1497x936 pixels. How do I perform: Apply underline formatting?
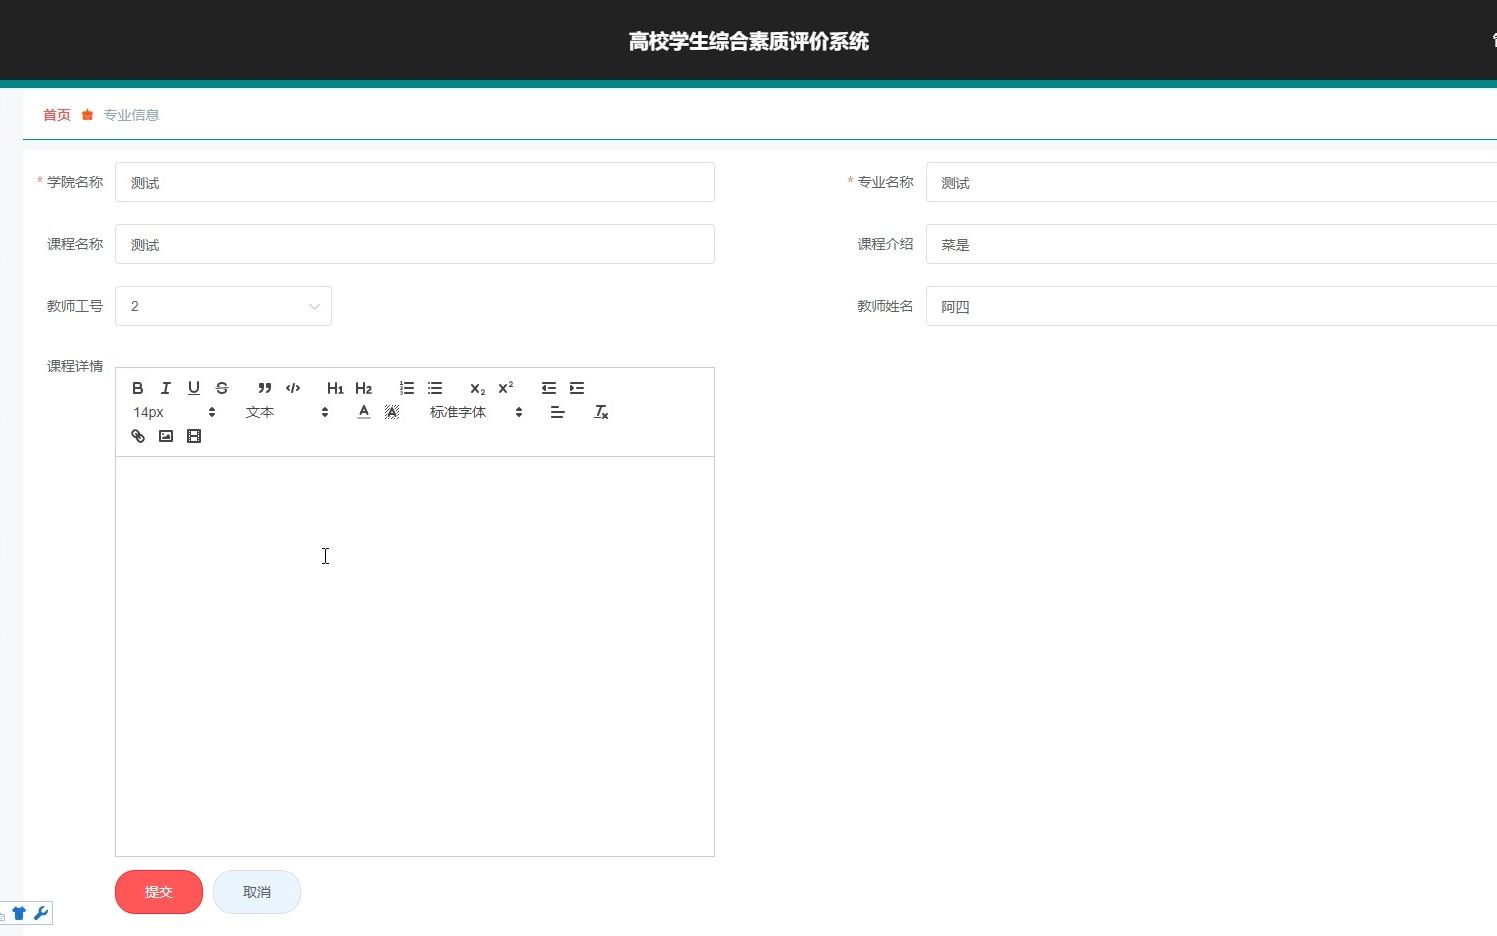point(194,388)
